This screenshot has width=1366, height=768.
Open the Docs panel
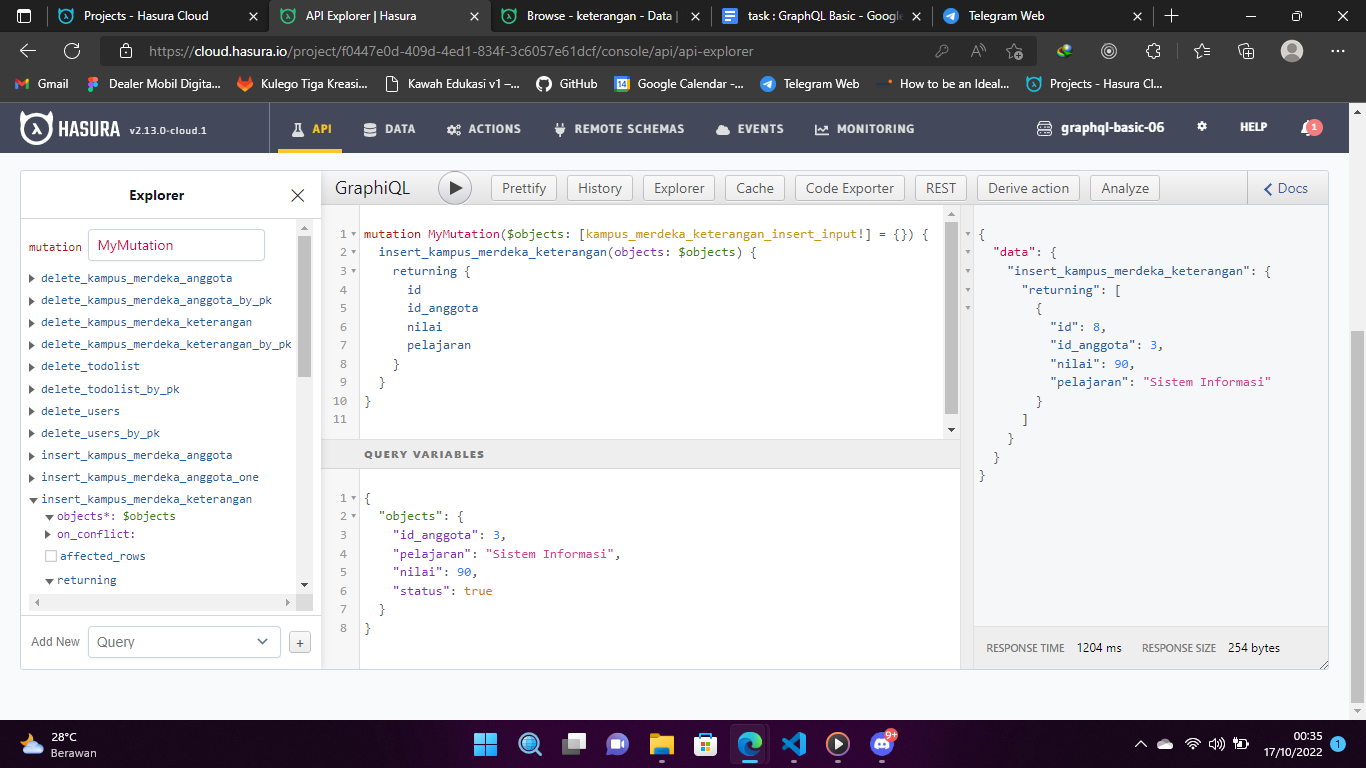[1286, 188]
